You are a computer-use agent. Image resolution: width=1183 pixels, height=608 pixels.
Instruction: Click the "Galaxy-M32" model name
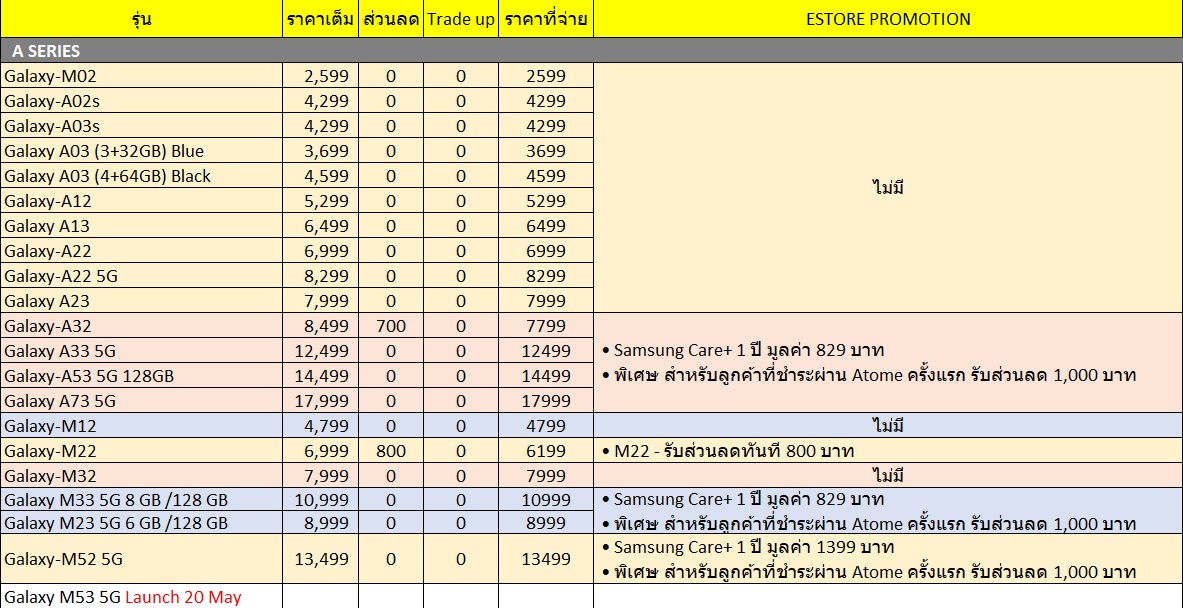pos(50,476)
